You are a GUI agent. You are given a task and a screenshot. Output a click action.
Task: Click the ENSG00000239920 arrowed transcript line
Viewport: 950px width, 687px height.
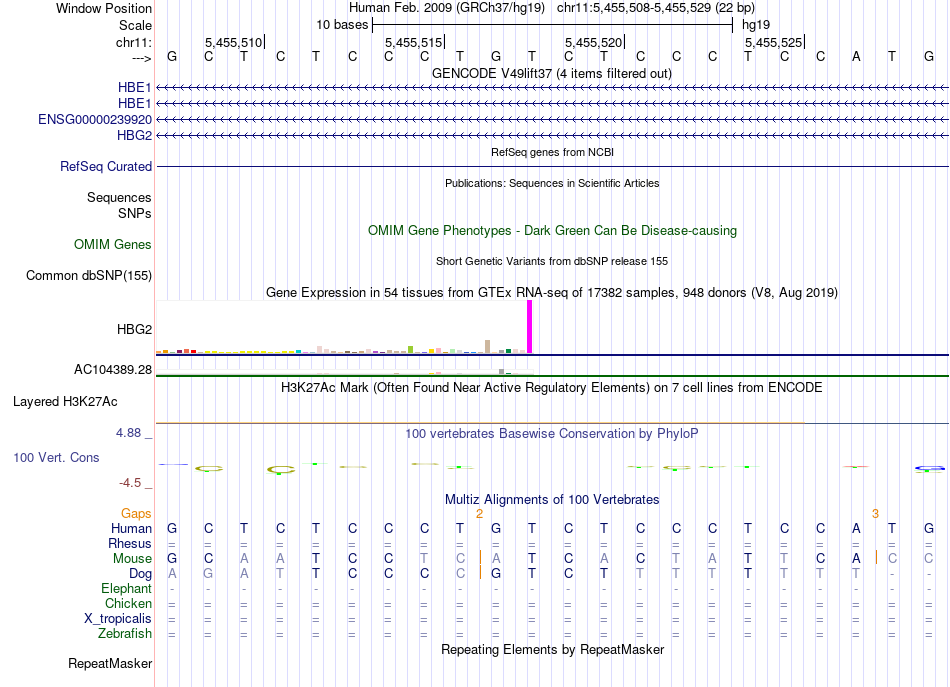553,119
